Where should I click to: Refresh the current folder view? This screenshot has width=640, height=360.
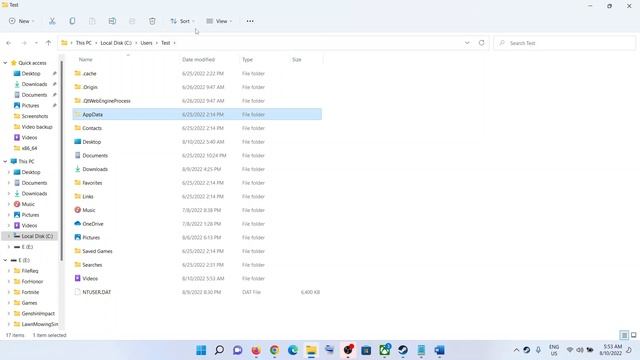click(482, 43)
